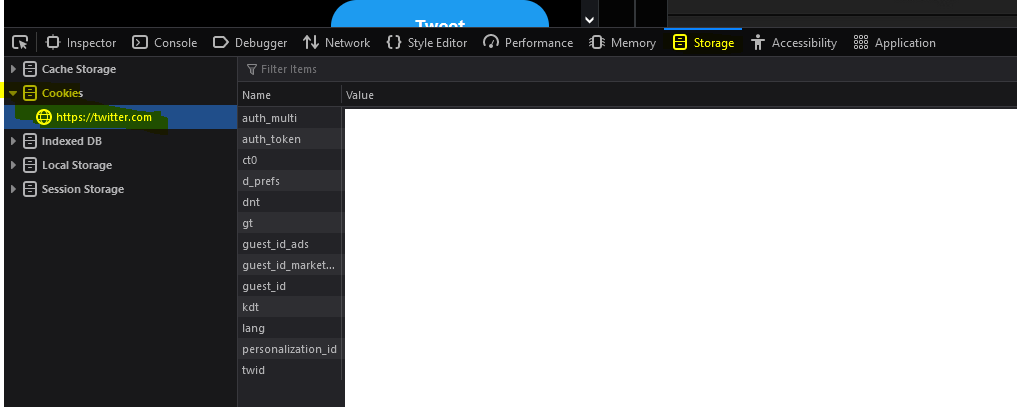Focus the Filter Items search field
The image size is (1017, 407).
627,69
